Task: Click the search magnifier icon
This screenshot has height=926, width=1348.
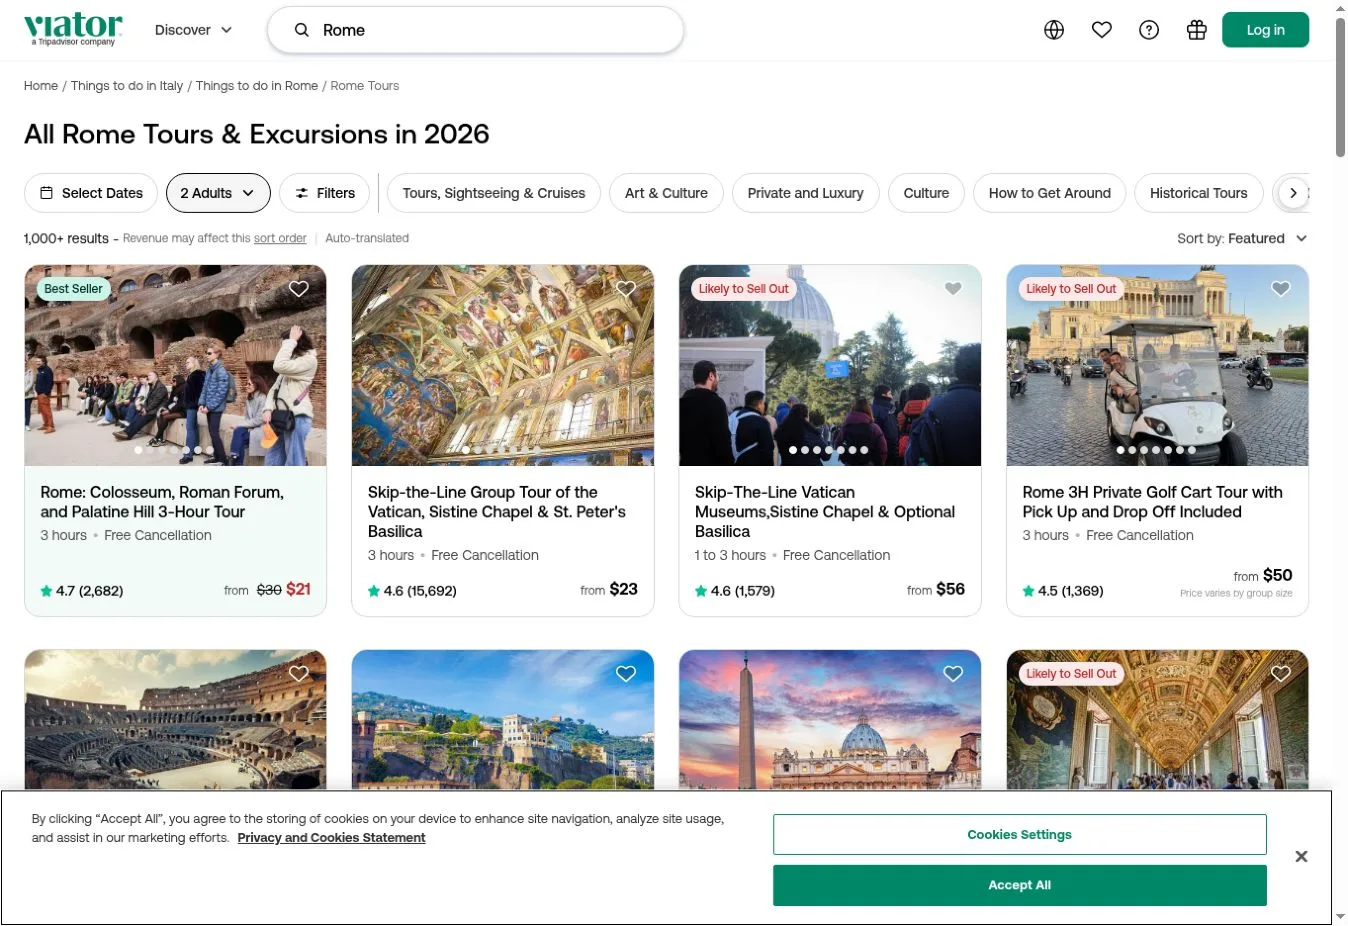Action: pyautogui.click(x=301, y=30)
